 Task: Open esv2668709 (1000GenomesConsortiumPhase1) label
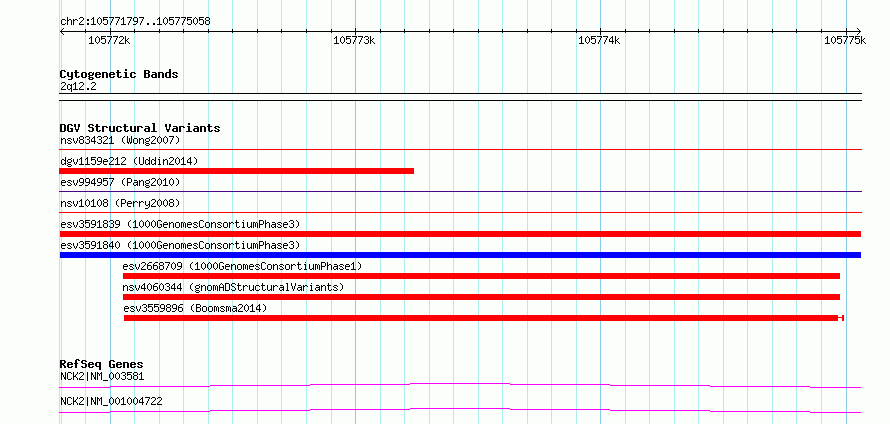point(242,266)
